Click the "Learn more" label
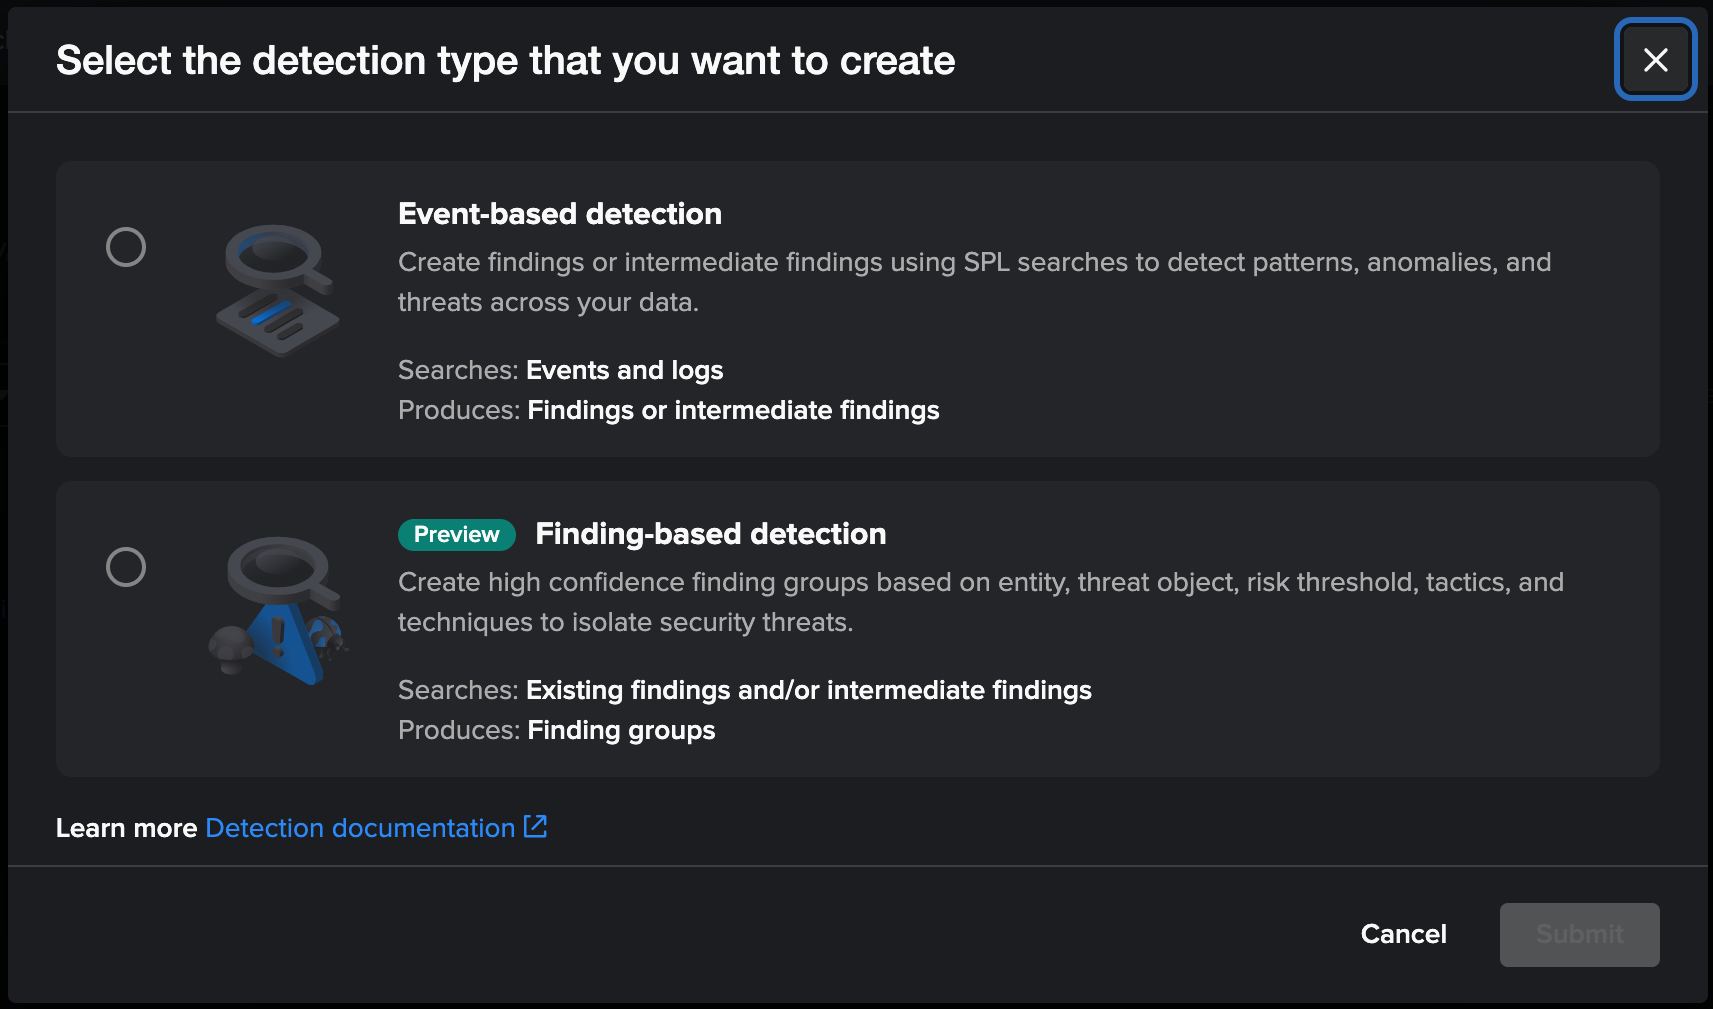 [126, 828]
